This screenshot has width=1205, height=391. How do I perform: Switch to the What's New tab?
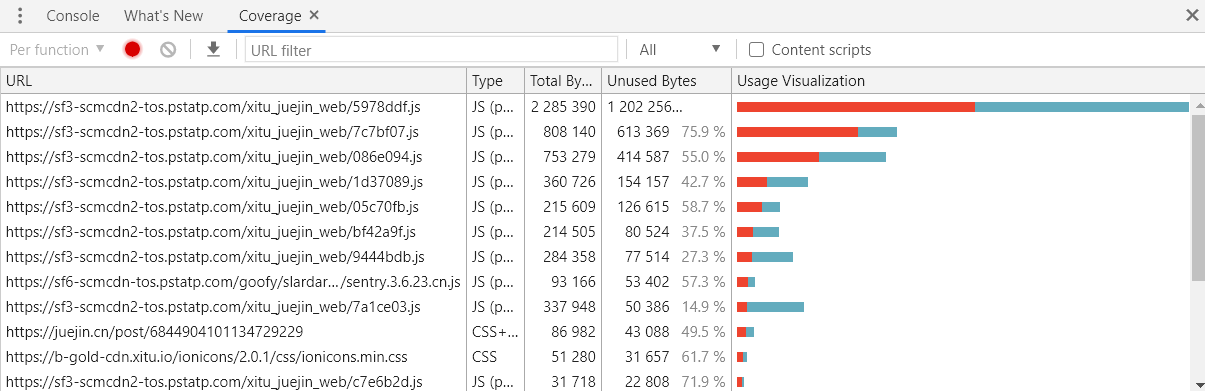pyautogui.click(x=163, y=16)
